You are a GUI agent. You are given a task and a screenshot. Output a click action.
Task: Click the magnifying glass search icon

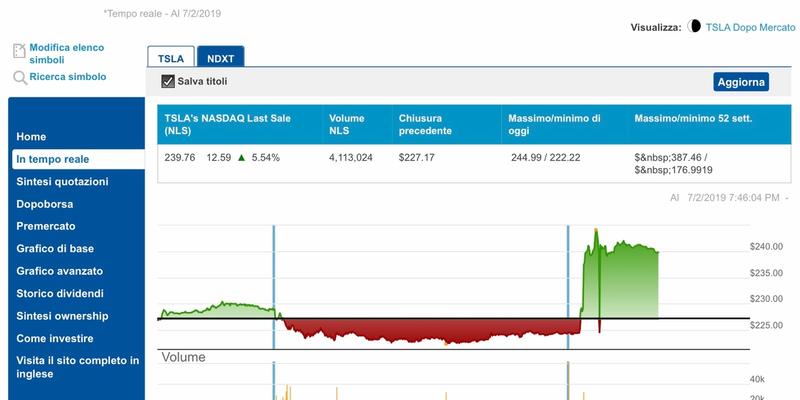(x=20, y=78)
